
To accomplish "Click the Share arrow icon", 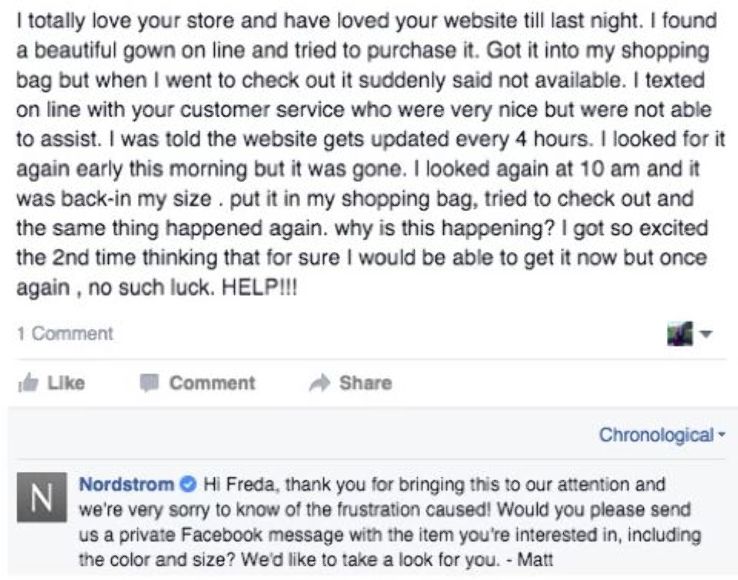I will (x=322, y=382).
